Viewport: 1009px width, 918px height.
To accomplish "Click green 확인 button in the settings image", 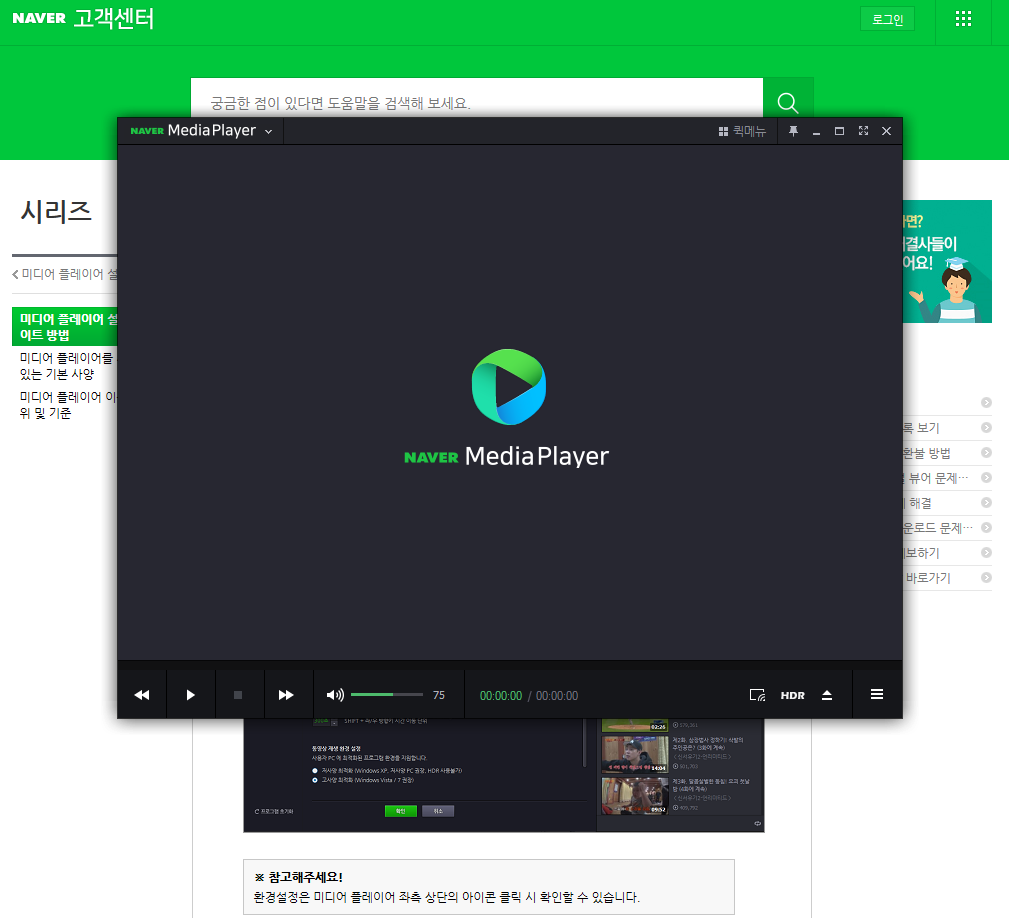I will click(x=400, y=811).
